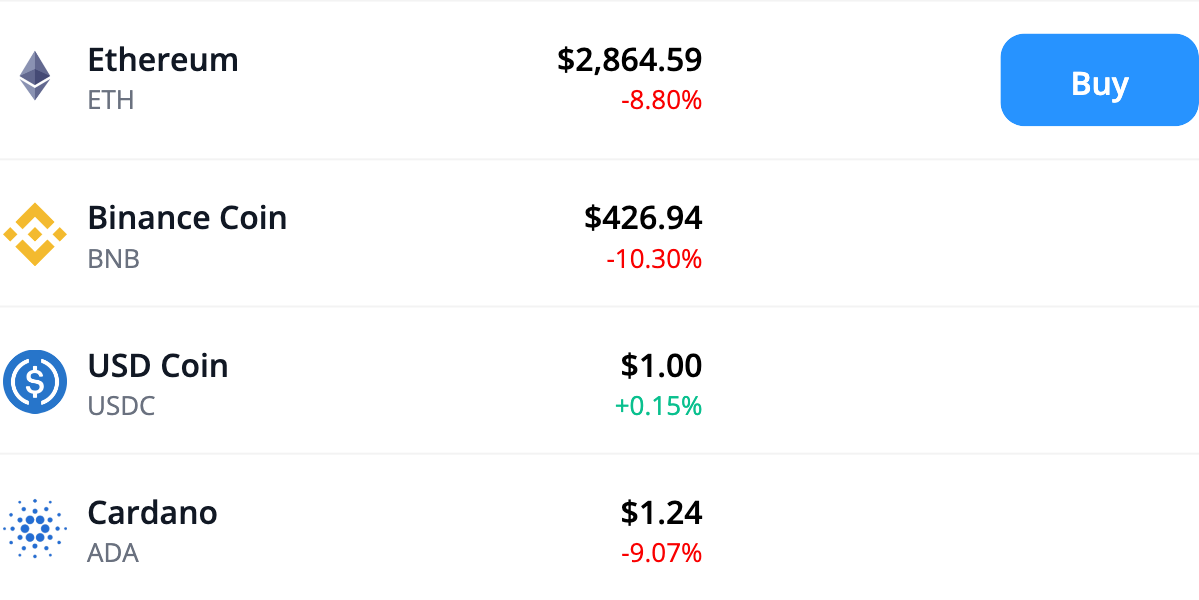Viewport: 1199px width, 600px height.
Task: Click the USD Coin blue dollar icon
Action: pyautogui.click(x=36, y=381)
